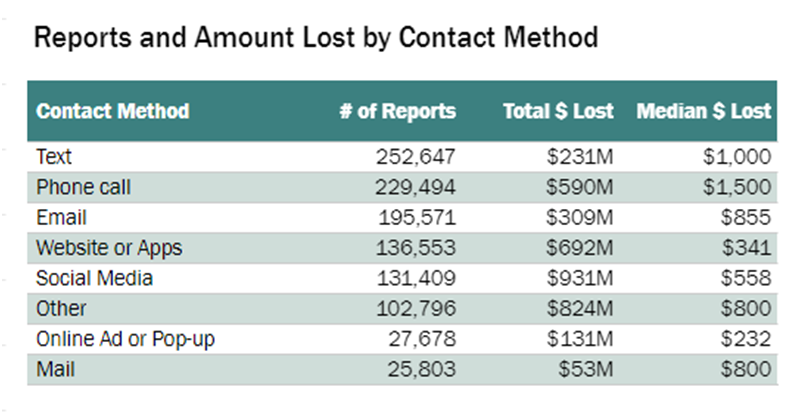Click the $53M total lost cell
The width and height of the screenshot is (802, 416).
586,369
